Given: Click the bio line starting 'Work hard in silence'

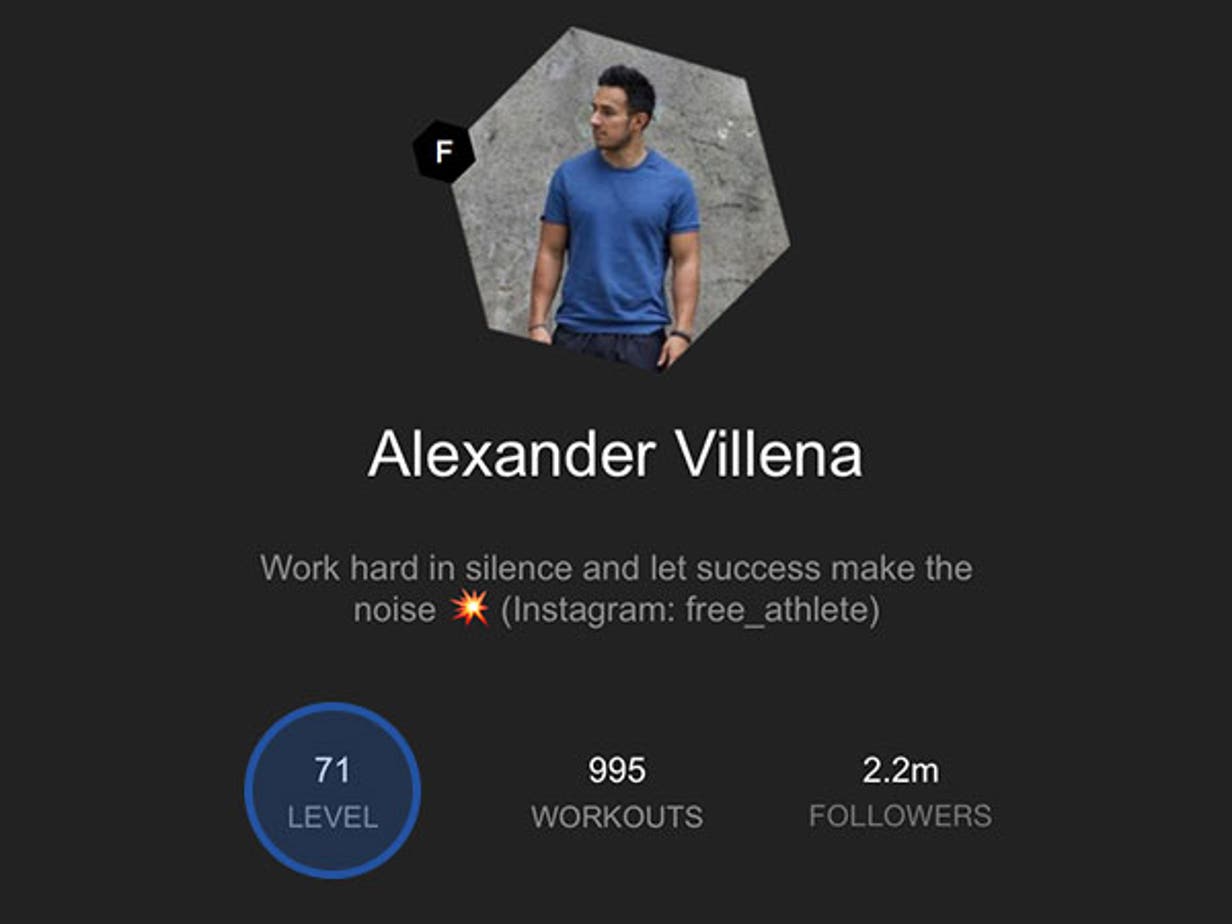Looking at the screenshot, I should [x=616, y=568].
